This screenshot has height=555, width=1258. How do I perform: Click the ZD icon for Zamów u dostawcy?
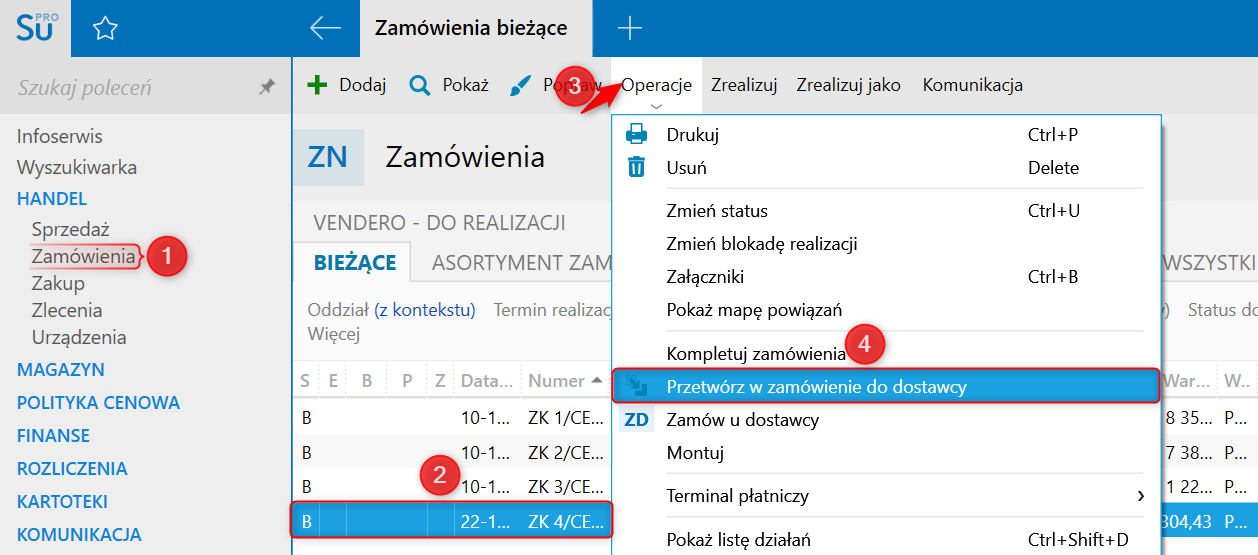pos(636,420)
